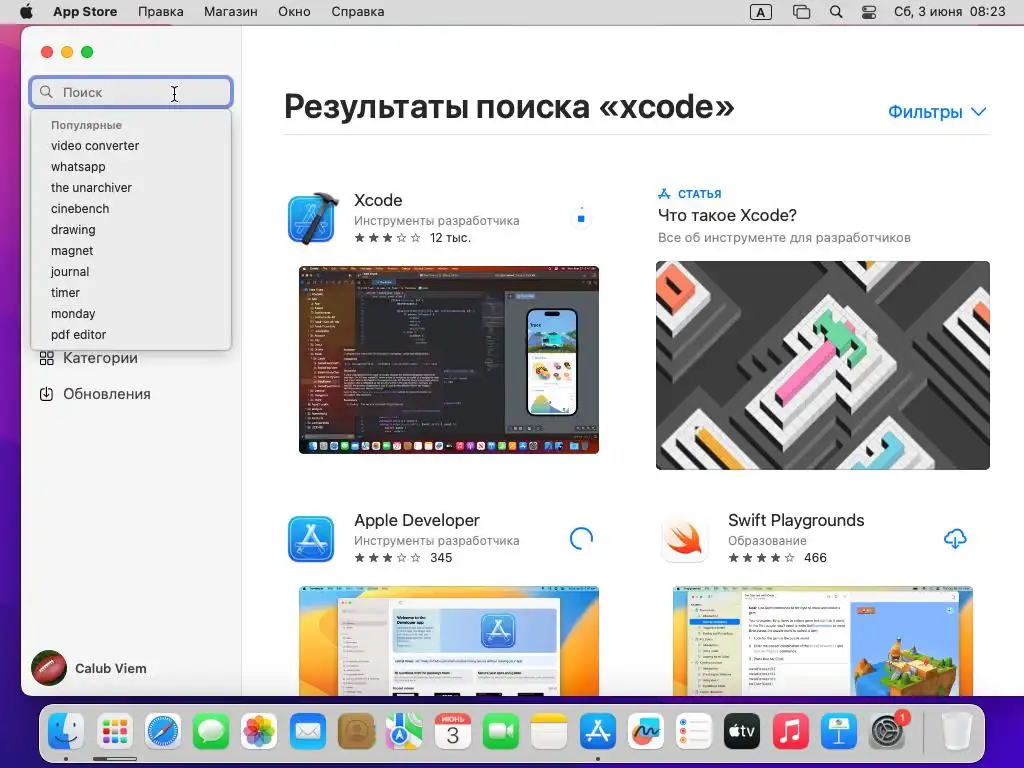The height and width of the screenshot is (768, 1024).
Task: Open the article maze artwork image
Action: (822, 365)
